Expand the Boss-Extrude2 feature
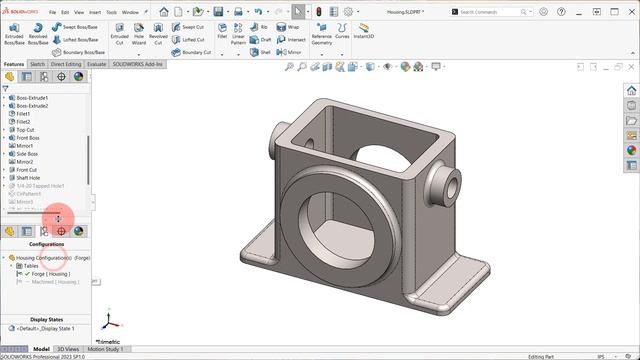The height and width of the screenshot is (360, 640). [4, 106]
